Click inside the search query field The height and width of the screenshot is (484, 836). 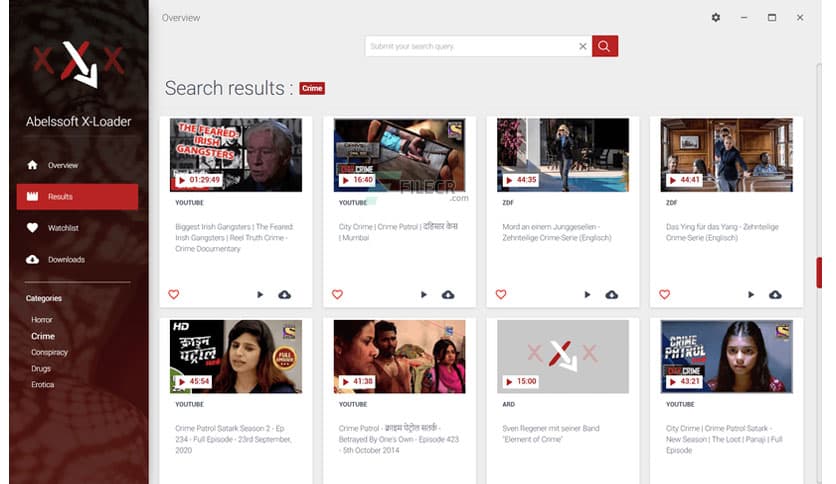coord(470,46)
